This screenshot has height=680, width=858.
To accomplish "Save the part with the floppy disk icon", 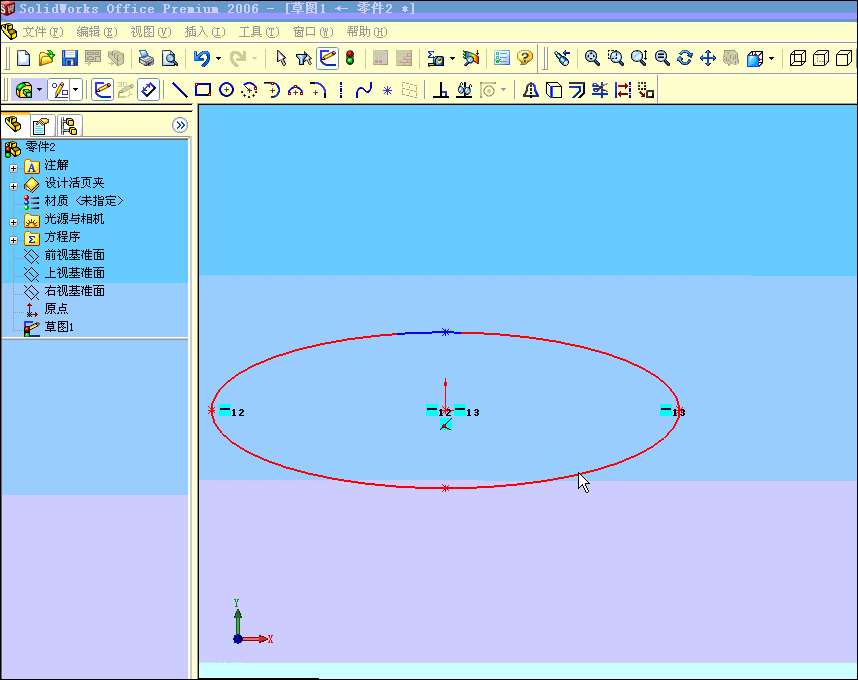I will point(70,58).
